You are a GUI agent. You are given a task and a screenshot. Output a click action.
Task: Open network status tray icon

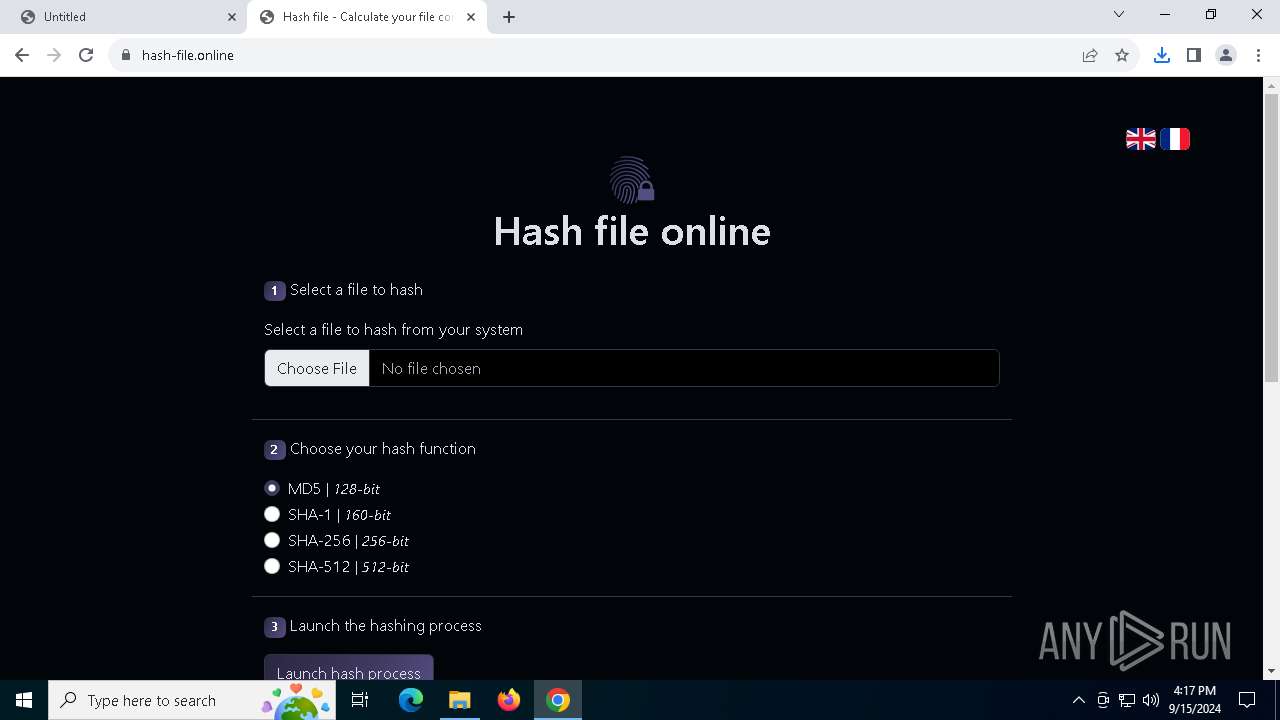pos(1127,700)
